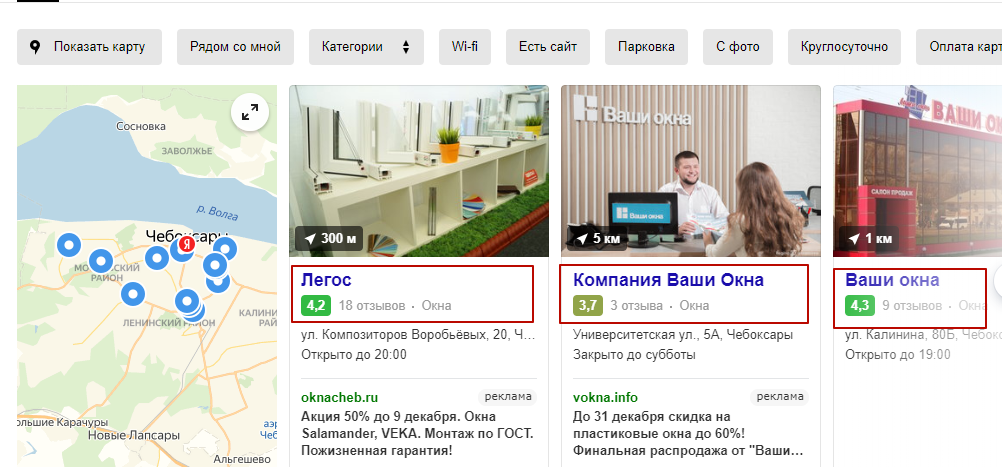Toggle the Оплата картой filter
1002x467 pixels.
pos(959,47)
